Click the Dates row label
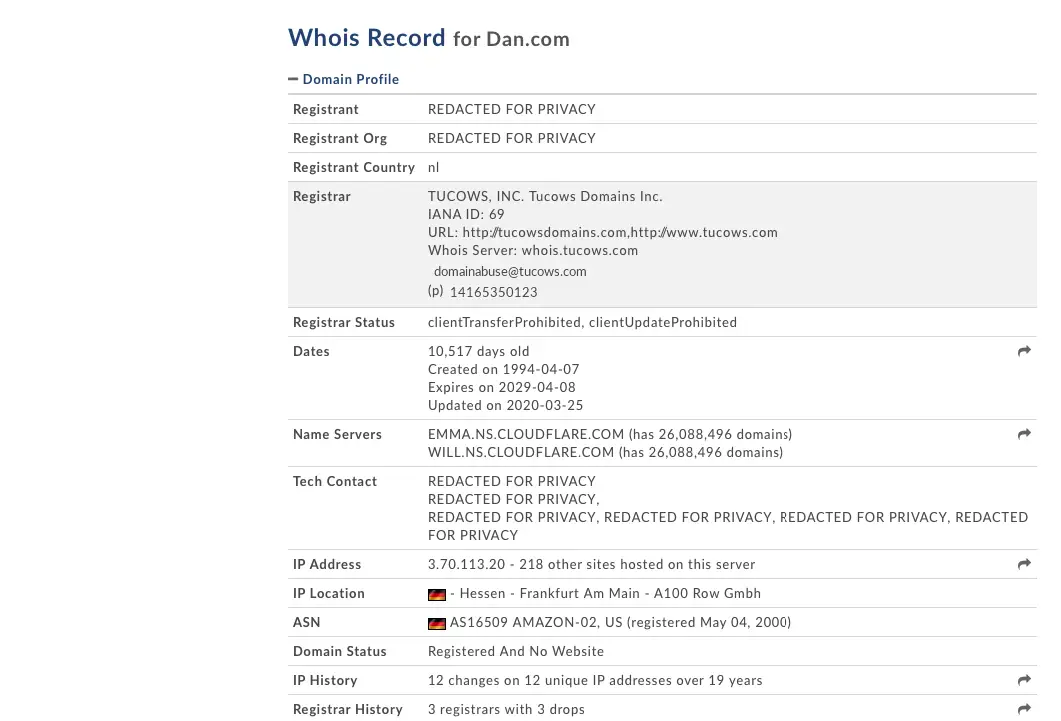This screenshot has height=721, width=1061. [x=311, y=351]
